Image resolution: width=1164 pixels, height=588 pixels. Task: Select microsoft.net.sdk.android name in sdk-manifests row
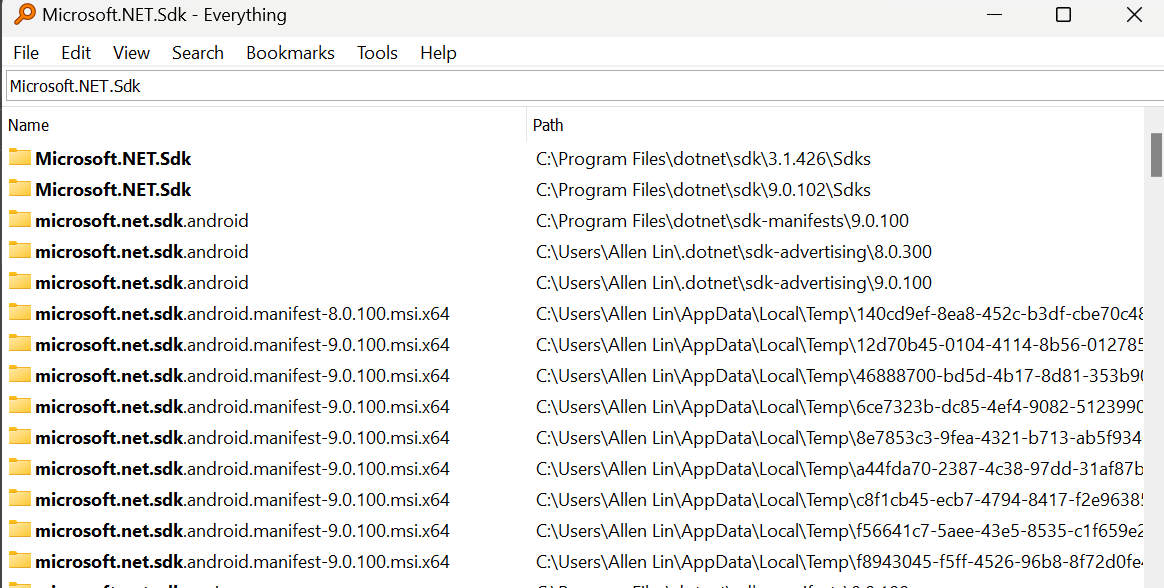[x=142, y=220]
